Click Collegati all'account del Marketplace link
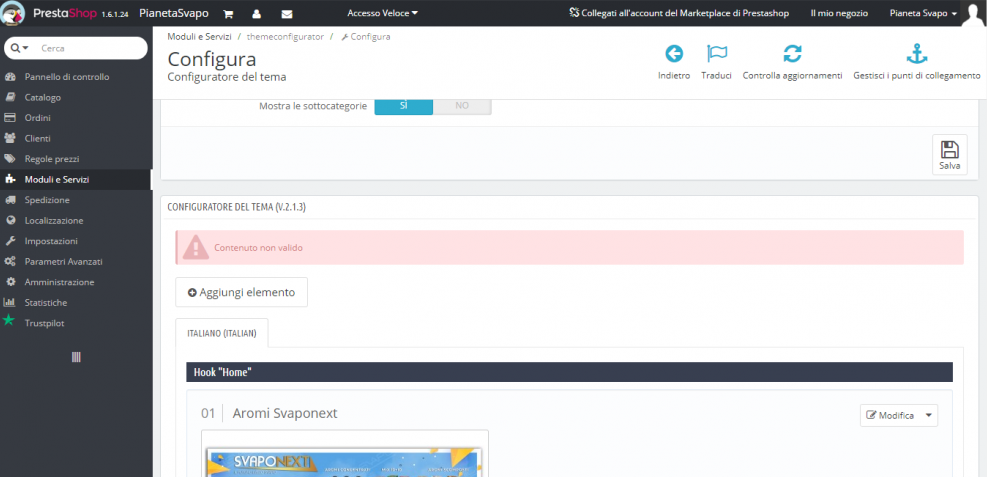The width and height of the screenshot is (987, 477). 679,13
